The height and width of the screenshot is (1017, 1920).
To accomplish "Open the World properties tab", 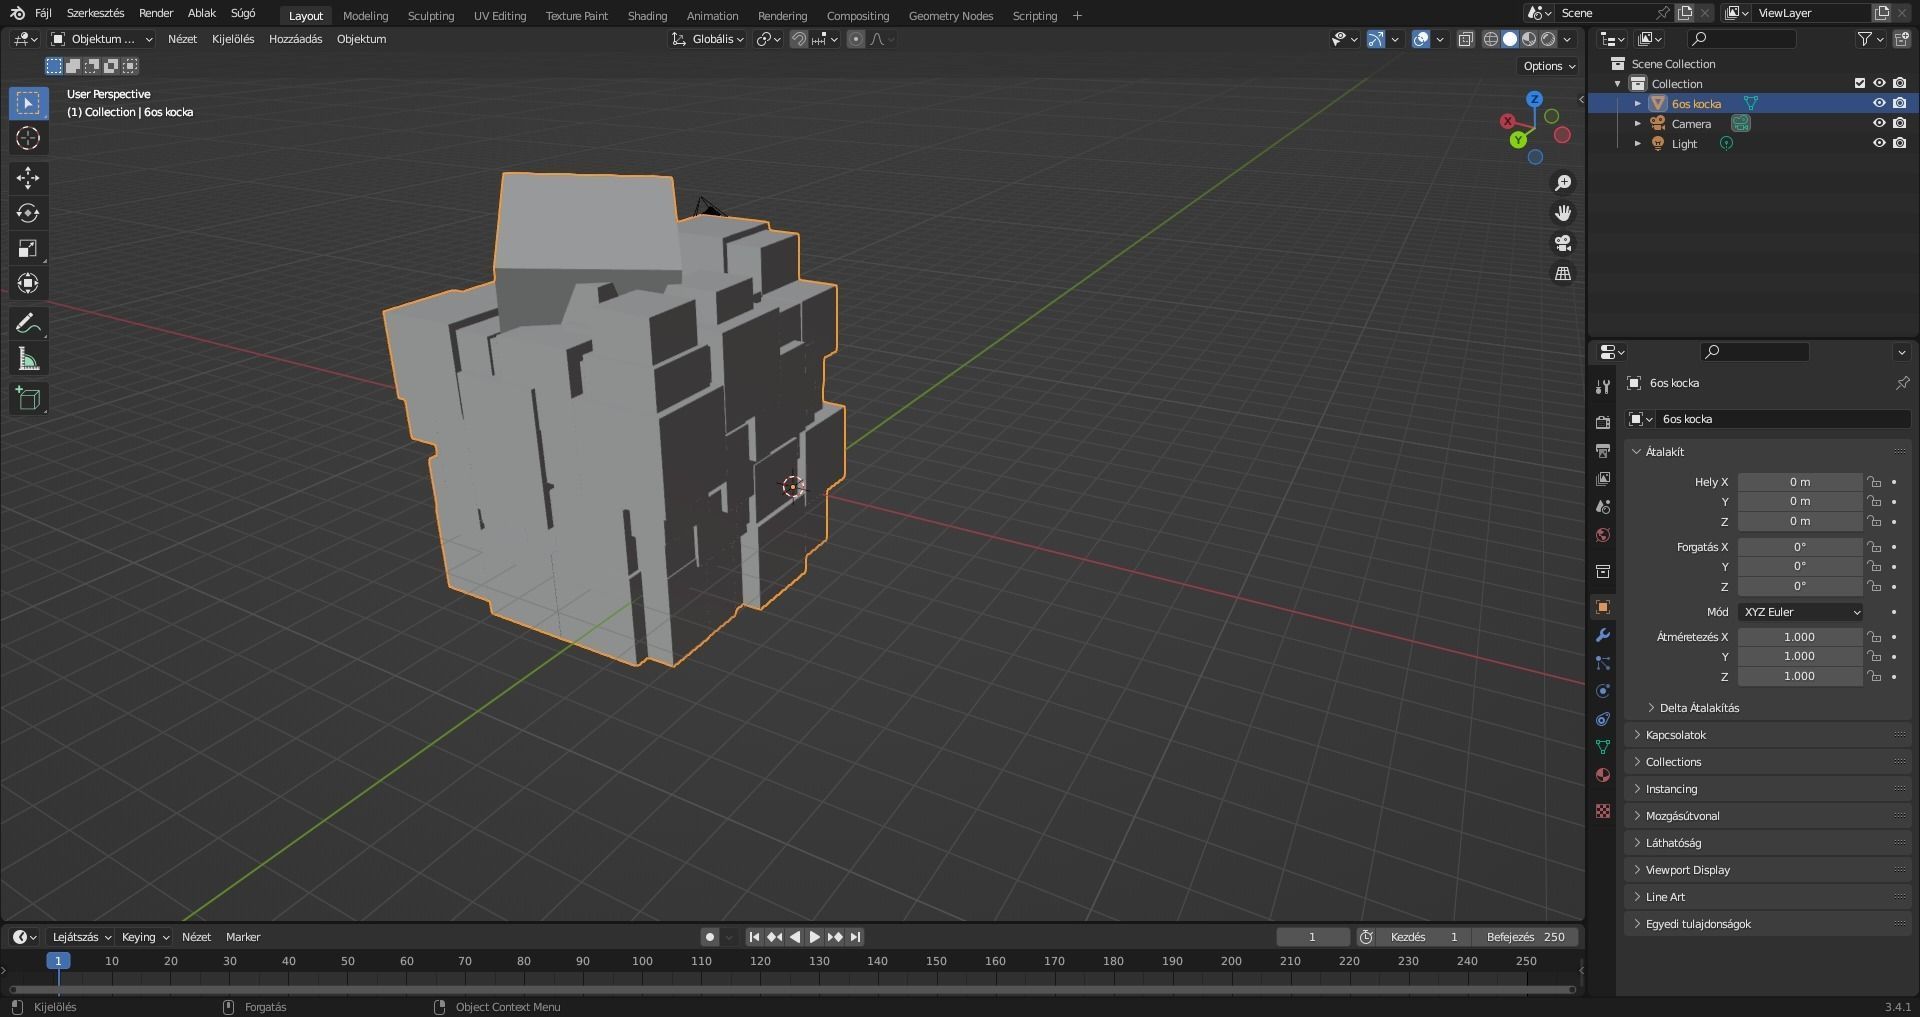I will click(x=1603, y=535).
